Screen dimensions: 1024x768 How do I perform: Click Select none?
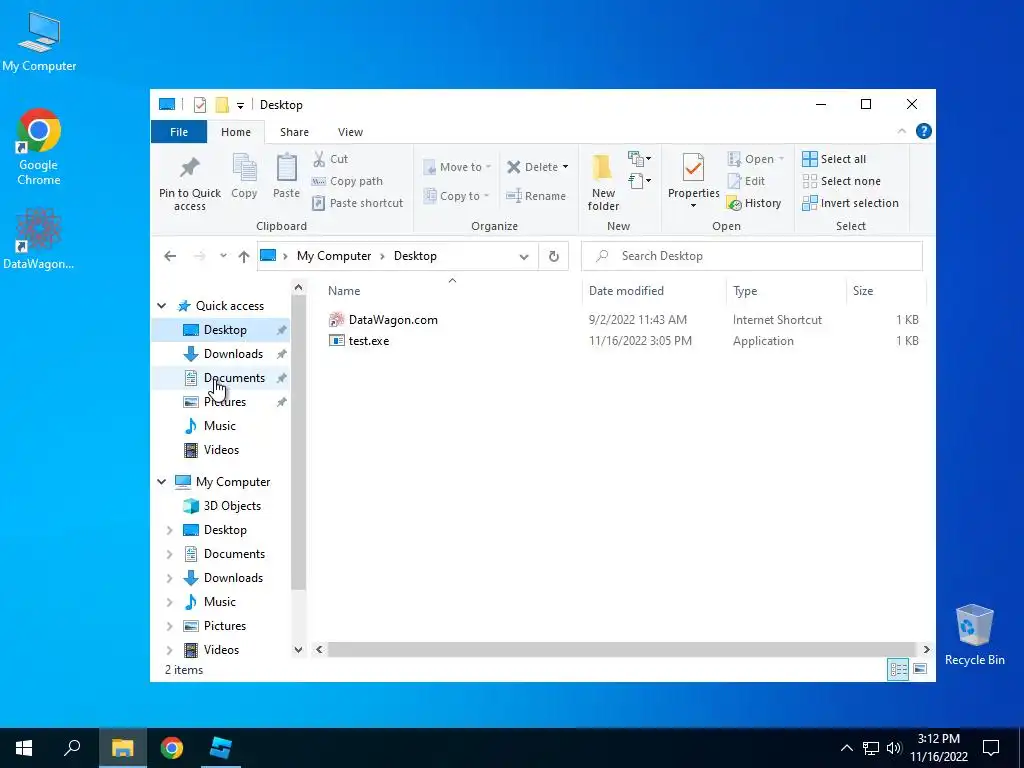coord(841,181)
